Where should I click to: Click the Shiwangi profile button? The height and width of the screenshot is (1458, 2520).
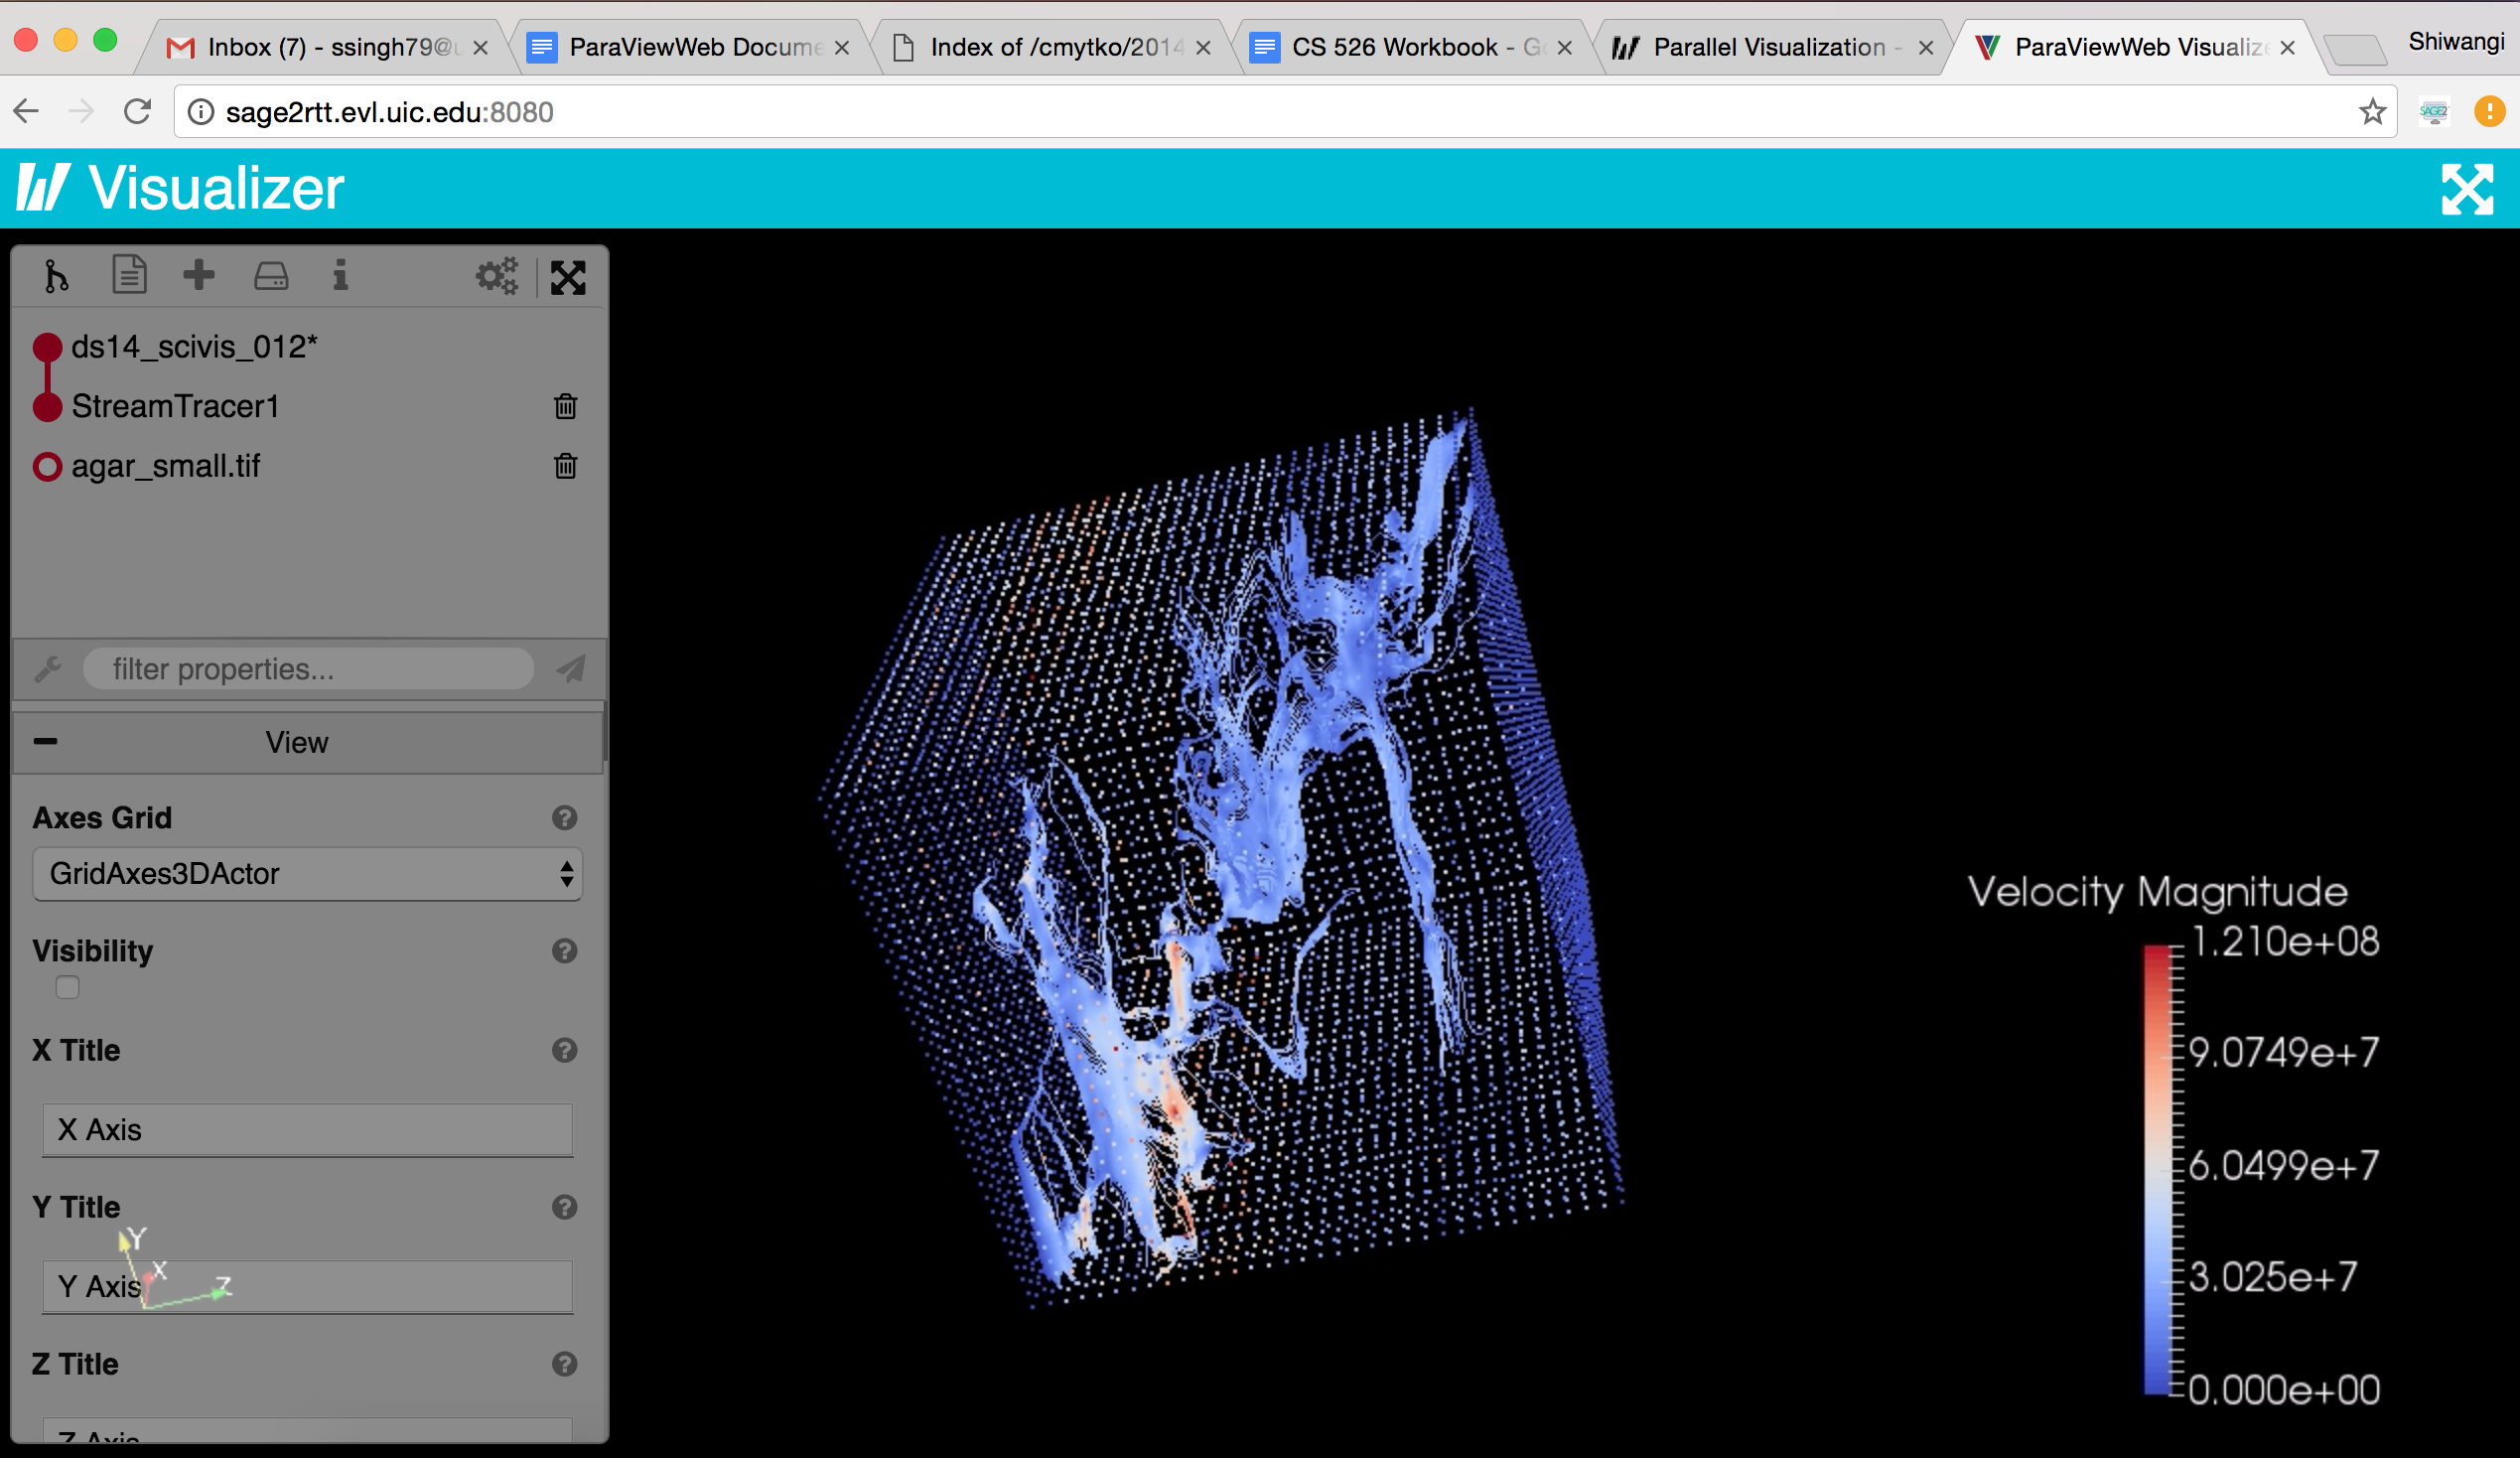[x=2455, y=42]
